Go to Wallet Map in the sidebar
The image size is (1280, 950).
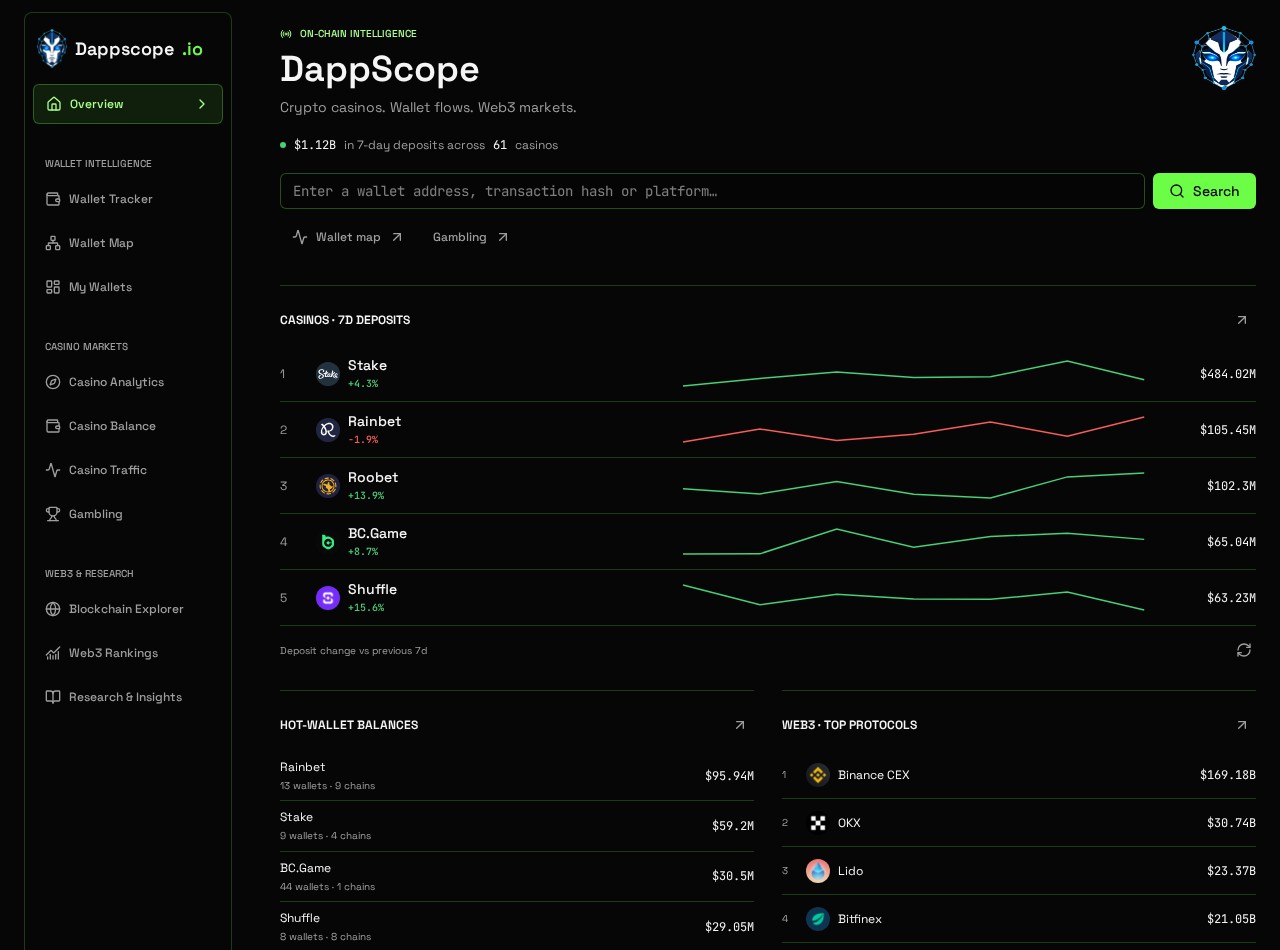(128, 243)
